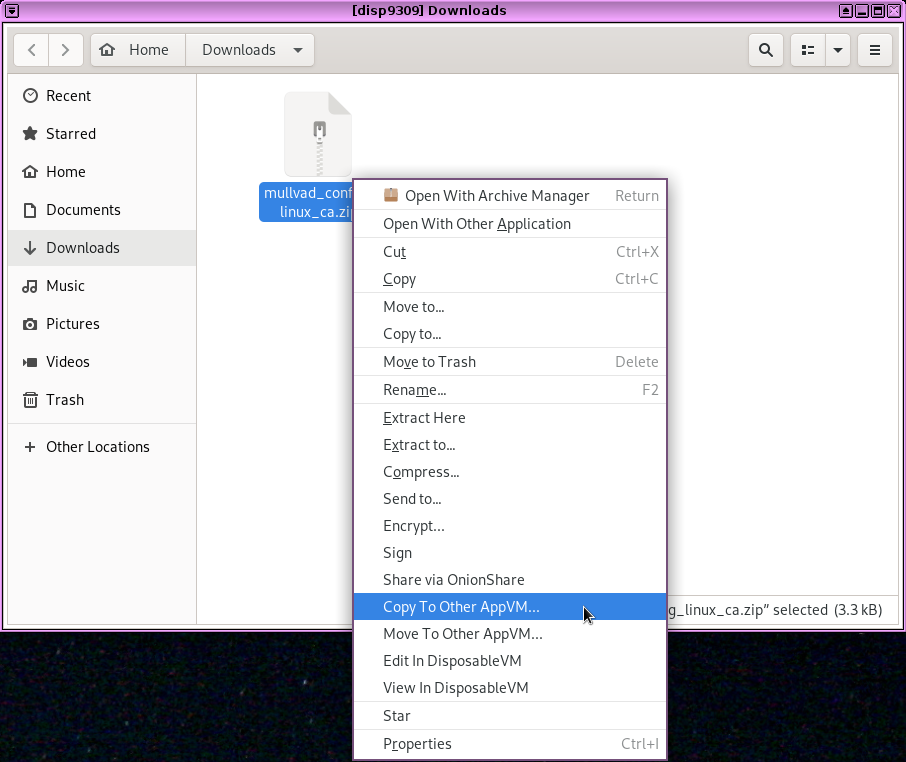Go back with the left arrow button
Viewport: 906px width, 762px height.
[32, 50]
